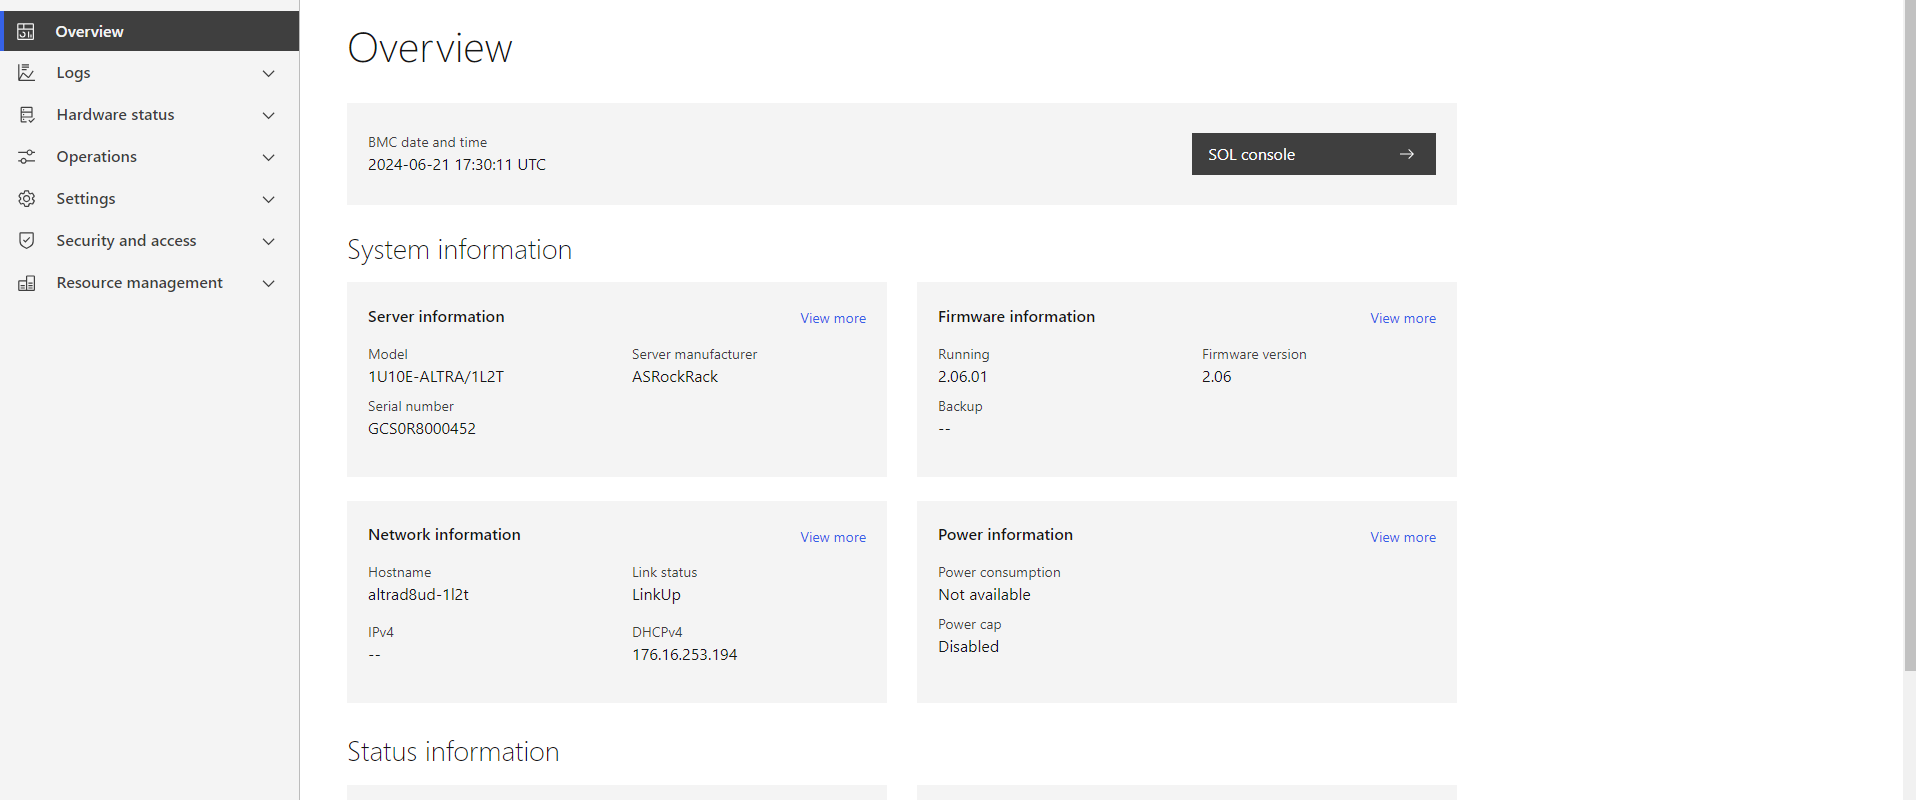Expand the Logs chevron

pos(268,73)
